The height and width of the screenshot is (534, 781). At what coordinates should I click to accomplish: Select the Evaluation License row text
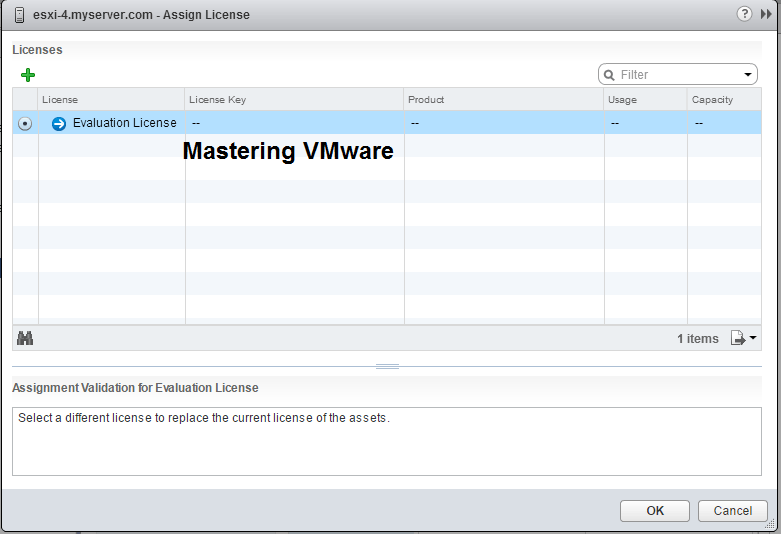tap(125, 123)
